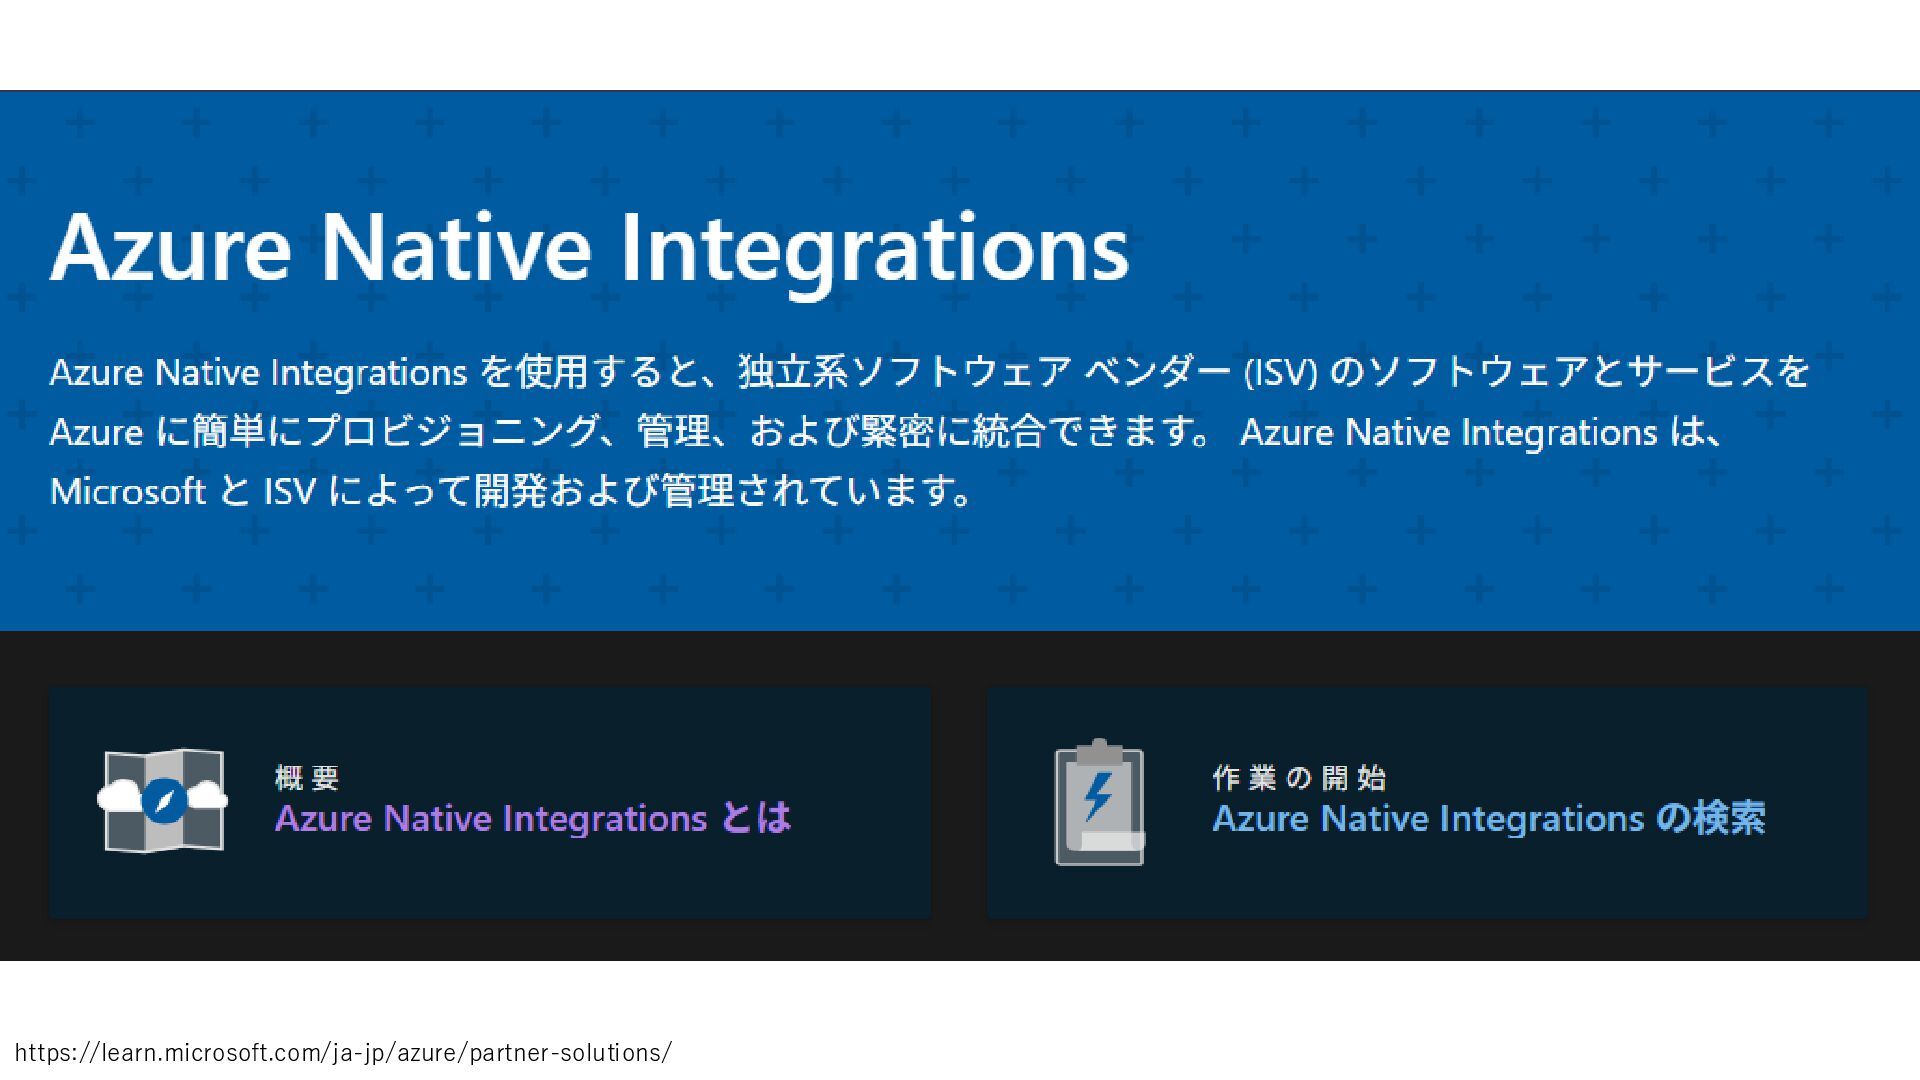
Task: Click the 概要 label
Action: pos(307,777)
